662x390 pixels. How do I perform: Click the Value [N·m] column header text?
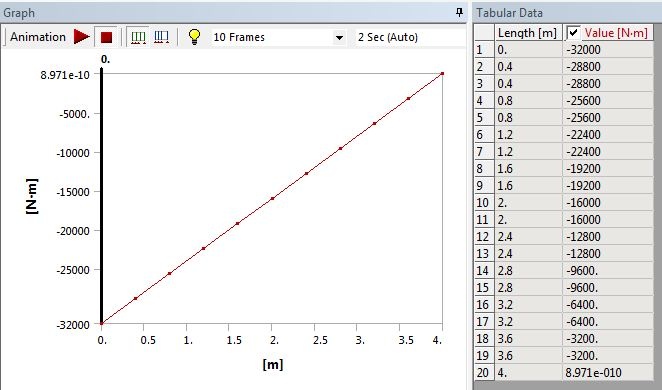click(616, 32)
